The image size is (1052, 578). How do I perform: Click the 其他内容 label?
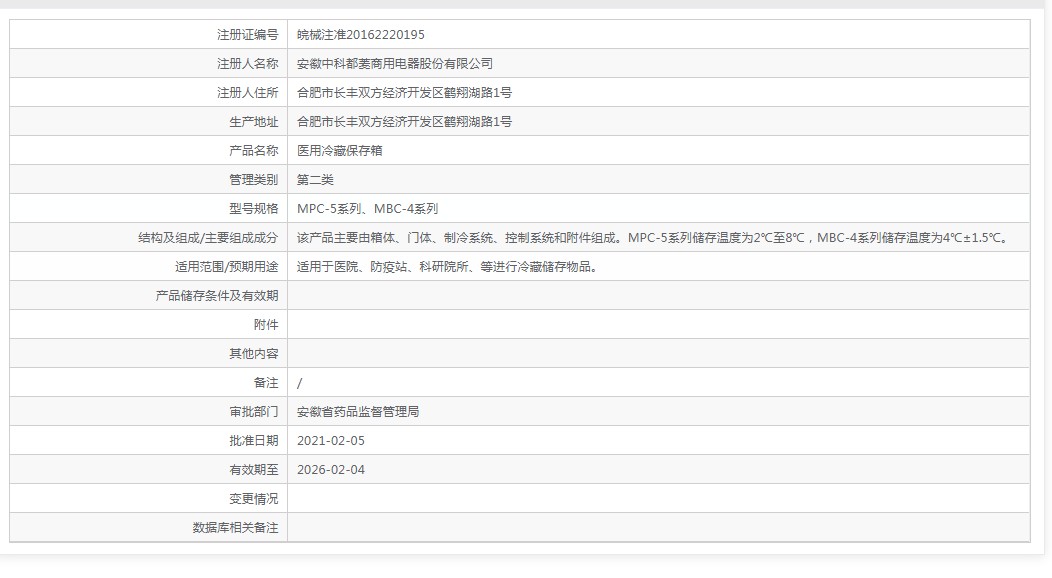point(253,353)
